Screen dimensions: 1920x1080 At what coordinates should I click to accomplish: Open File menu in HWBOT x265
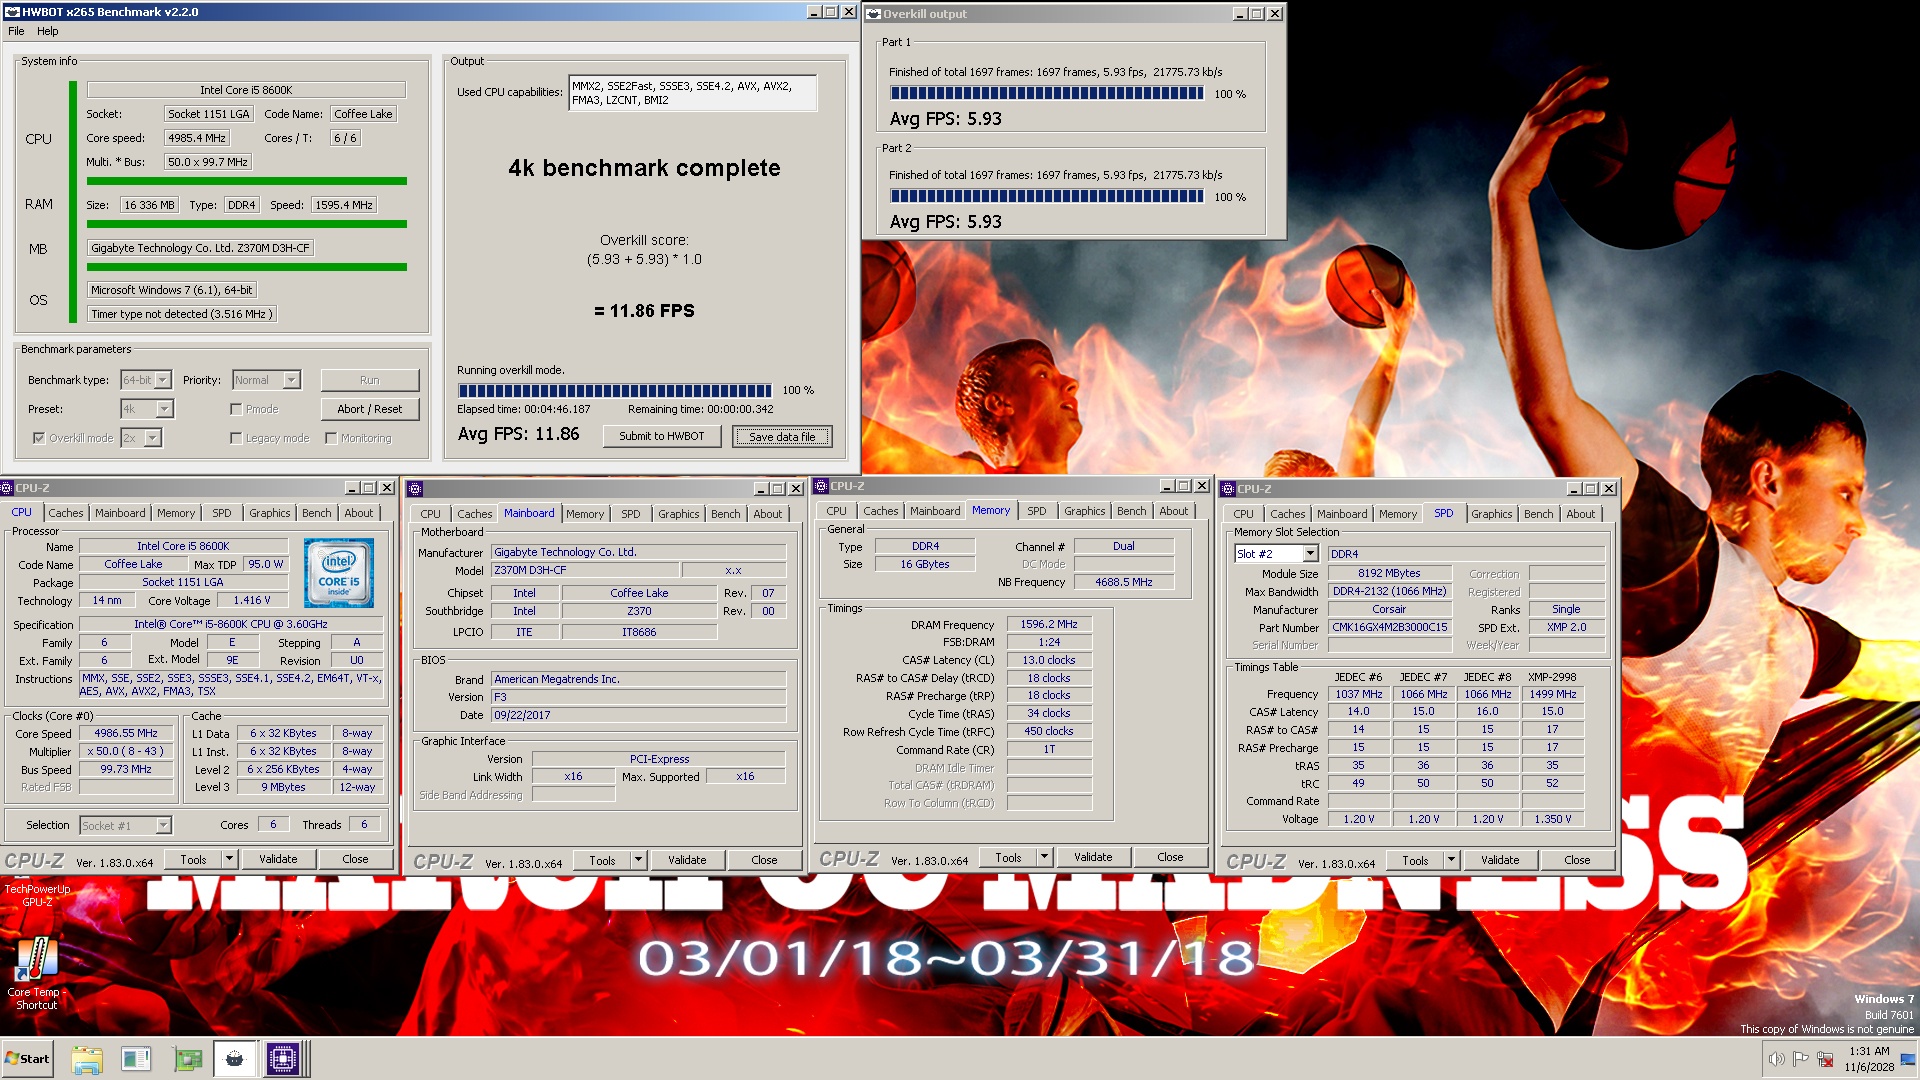click(16, 31)
